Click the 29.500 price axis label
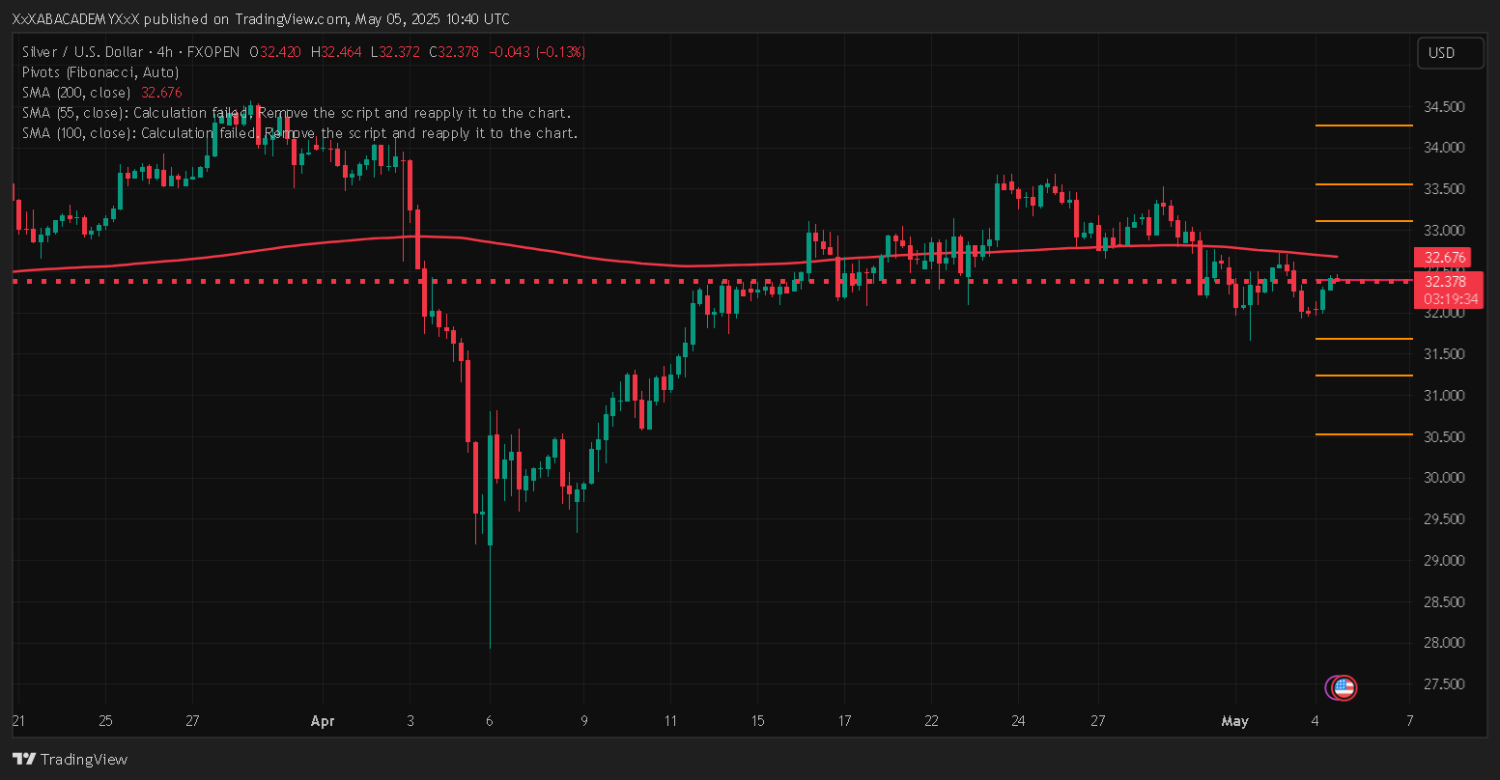The height and width of the screenshot is (780, 1500). pyautogui.click(x=1445, y=519)
